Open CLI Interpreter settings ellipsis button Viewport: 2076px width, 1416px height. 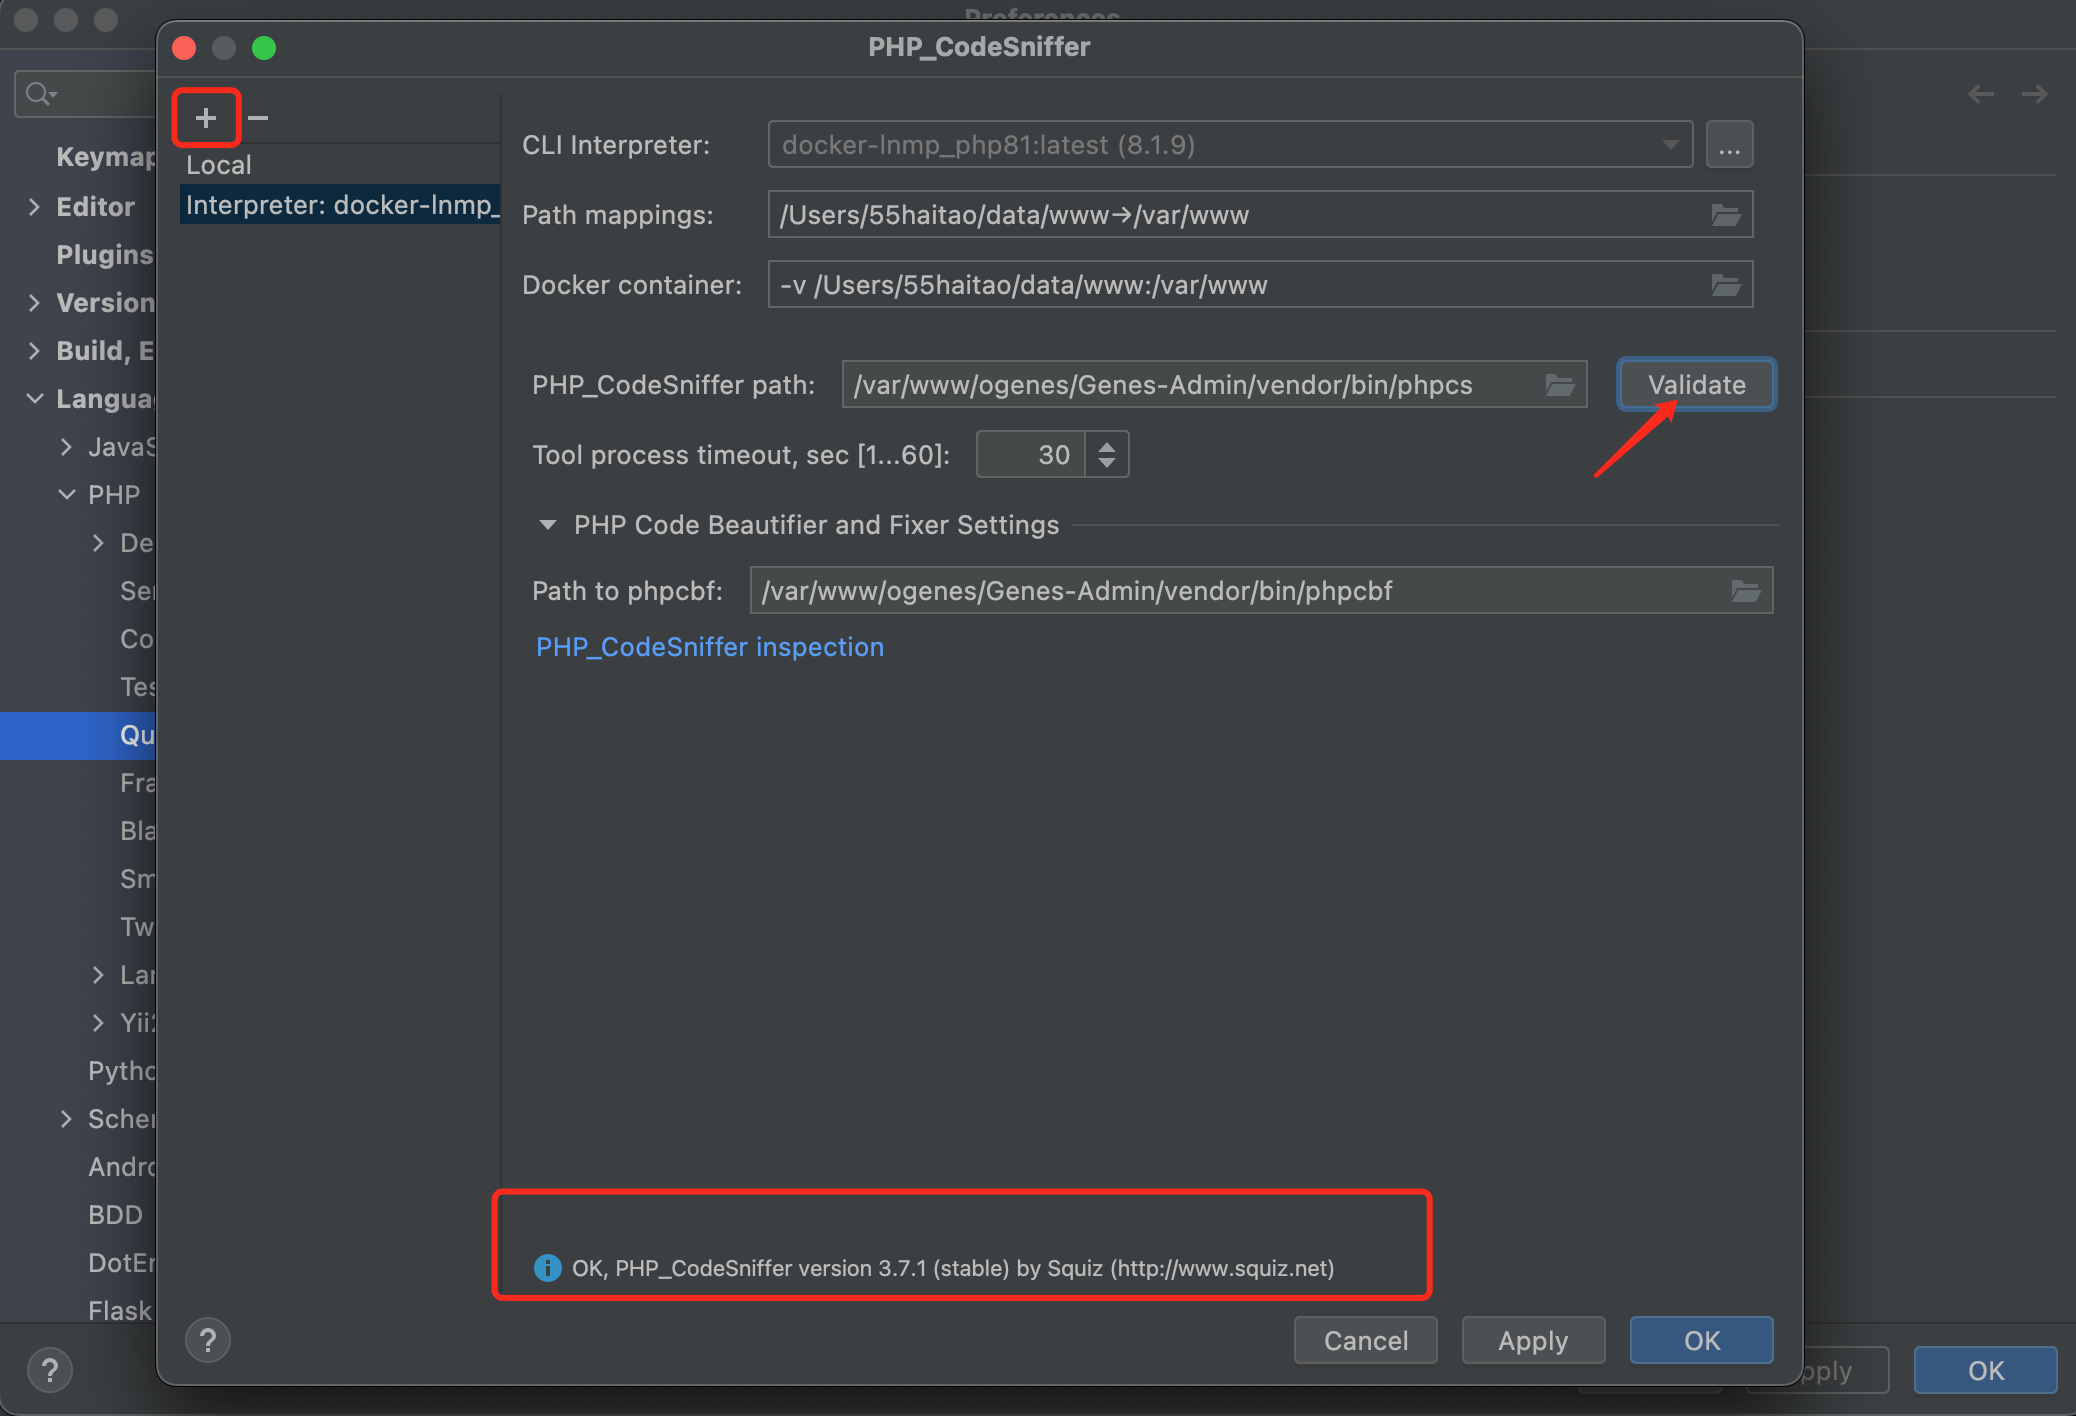pyautogui.click(x=1729, y=146)
